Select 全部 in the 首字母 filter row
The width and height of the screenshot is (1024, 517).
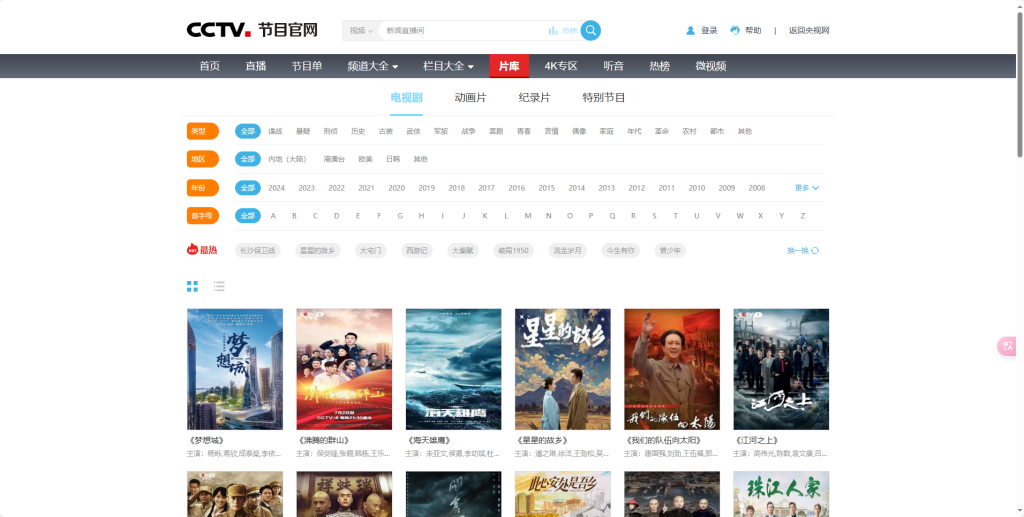click(x=248, y=216)
